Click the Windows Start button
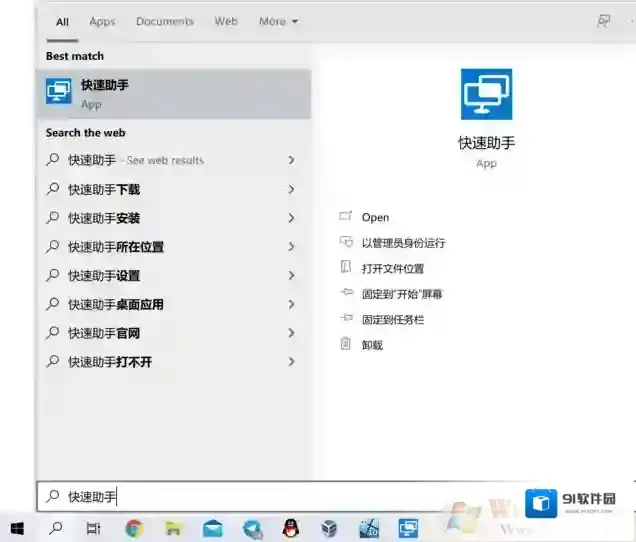The width and height of the screenshot is (636, 542). pyautogui.click(x=17, y=528)
